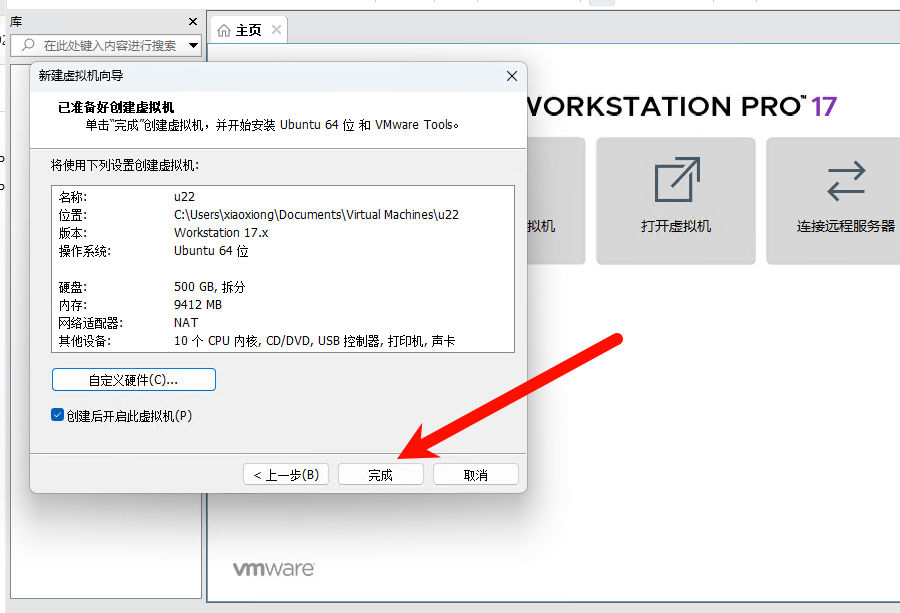Cancel the wizard with 取消
Viewport: 900px width, 613px height.
point(476,475)
